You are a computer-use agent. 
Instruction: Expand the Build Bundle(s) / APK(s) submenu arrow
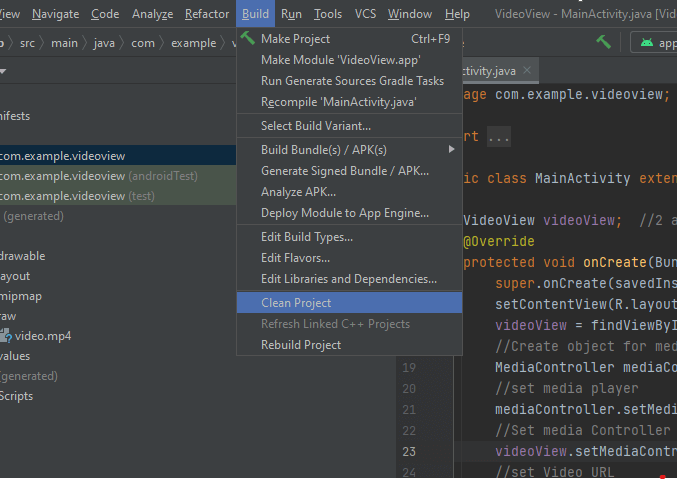click(x=451, y=150)
